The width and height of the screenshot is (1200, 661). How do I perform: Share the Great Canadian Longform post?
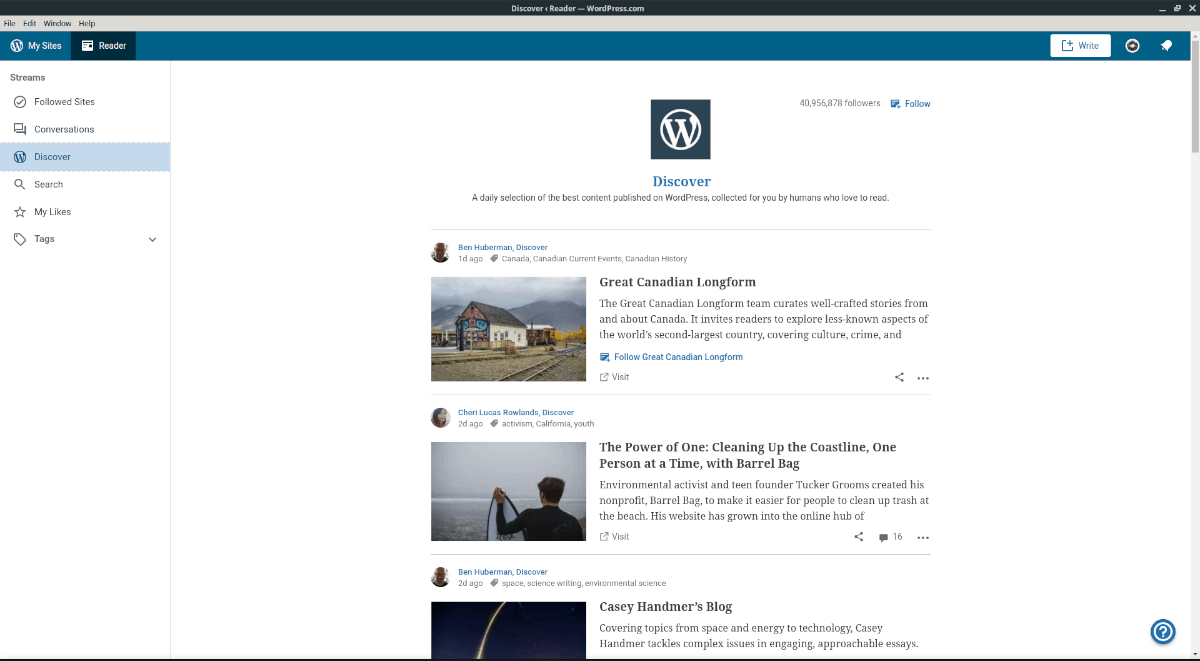[x=898, y=377]
